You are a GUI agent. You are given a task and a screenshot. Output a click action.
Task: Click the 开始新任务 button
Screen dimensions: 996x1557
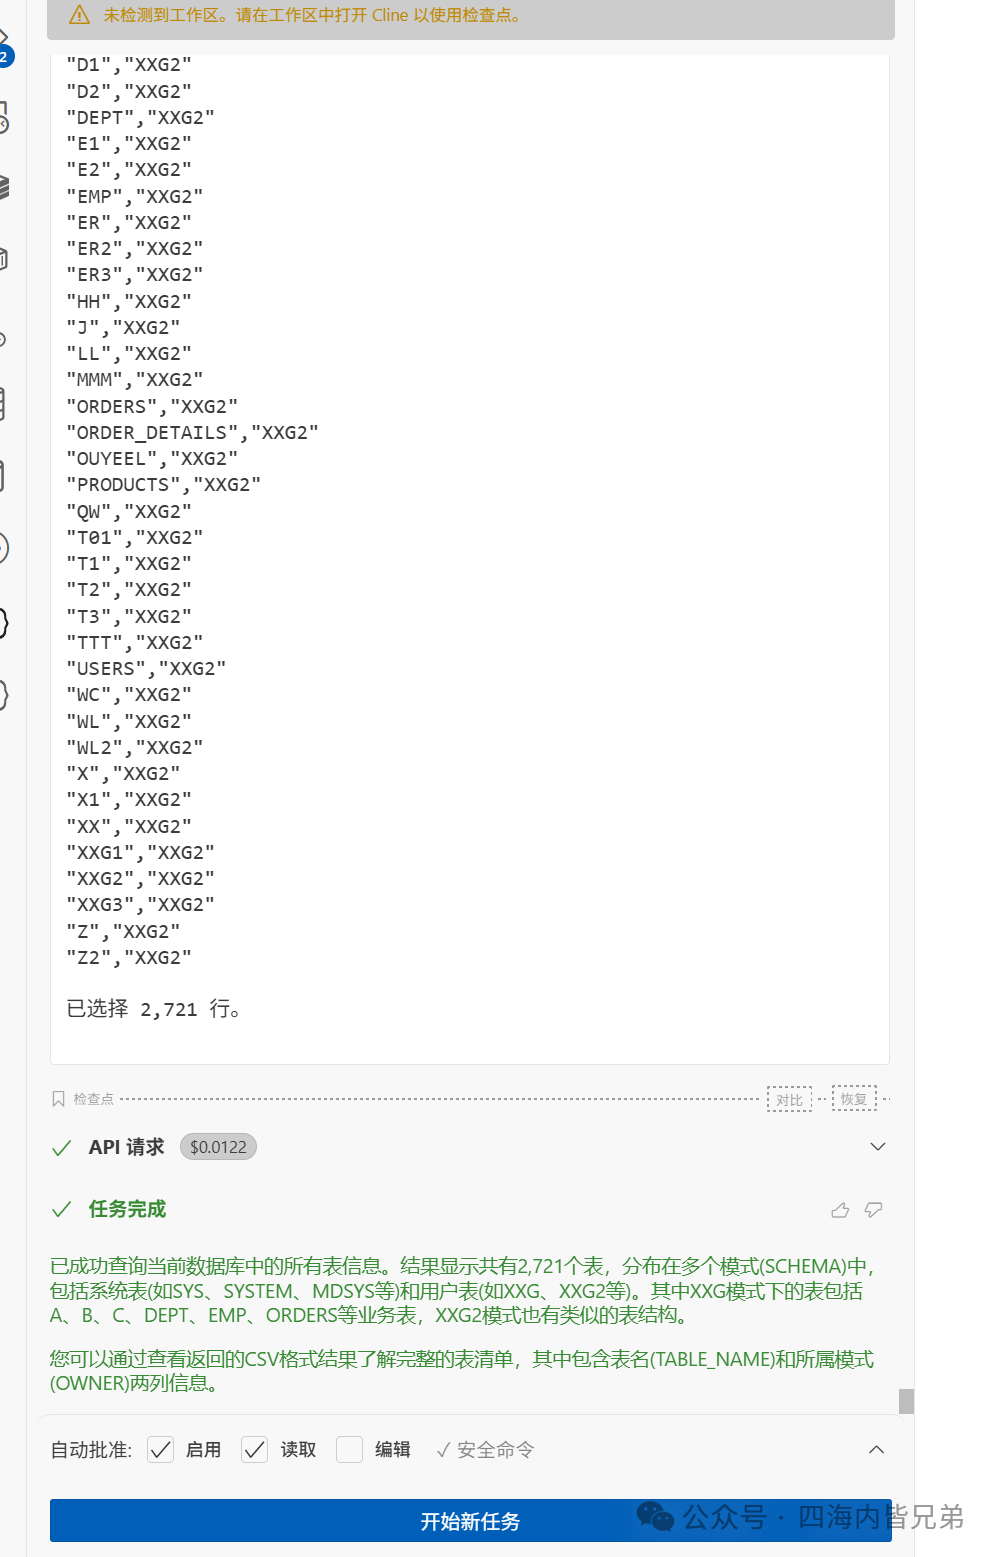470,1521
